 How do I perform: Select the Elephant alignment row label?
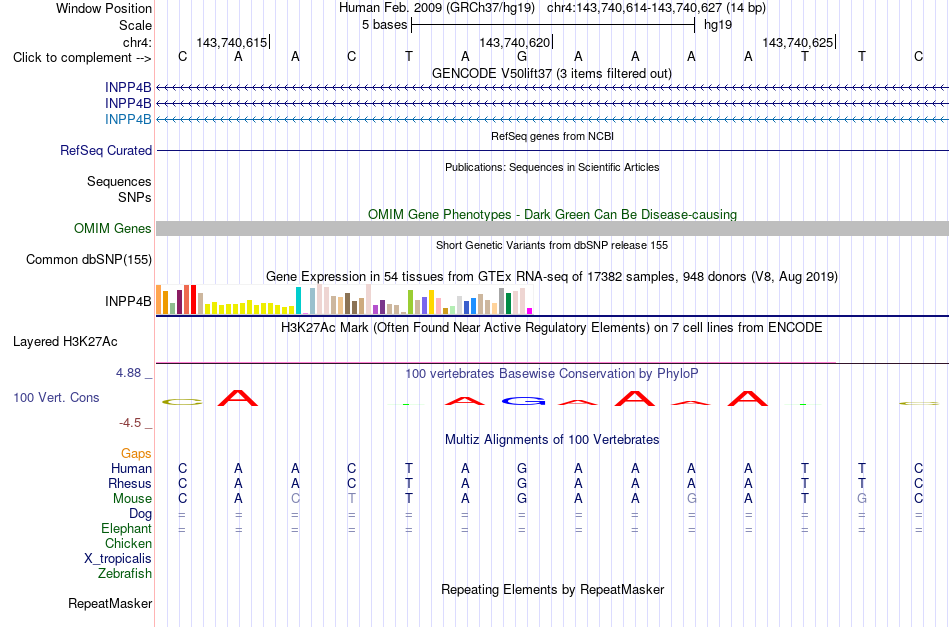click(x=127, y=529)
